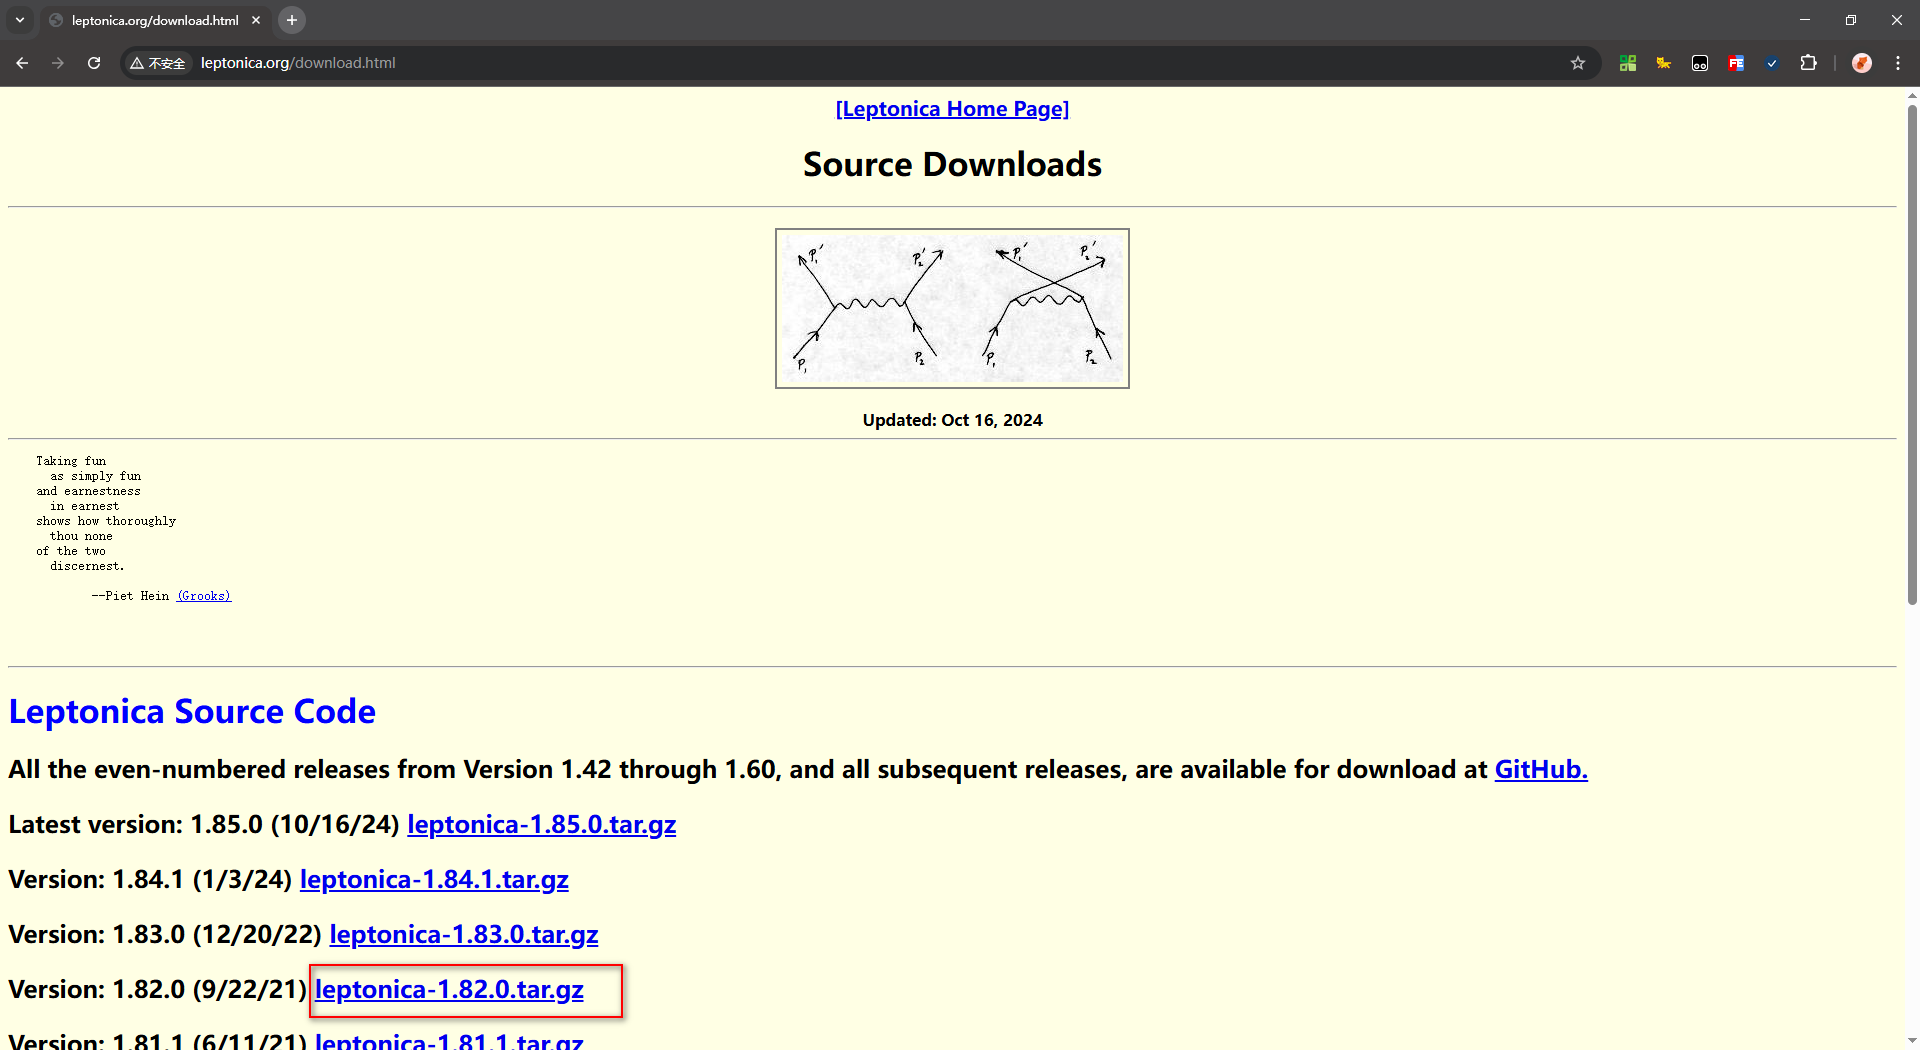The height and width of the screenshot is (1050, 1920).
Task: Open the Grooks link
Action: click(x=204, y=596)
